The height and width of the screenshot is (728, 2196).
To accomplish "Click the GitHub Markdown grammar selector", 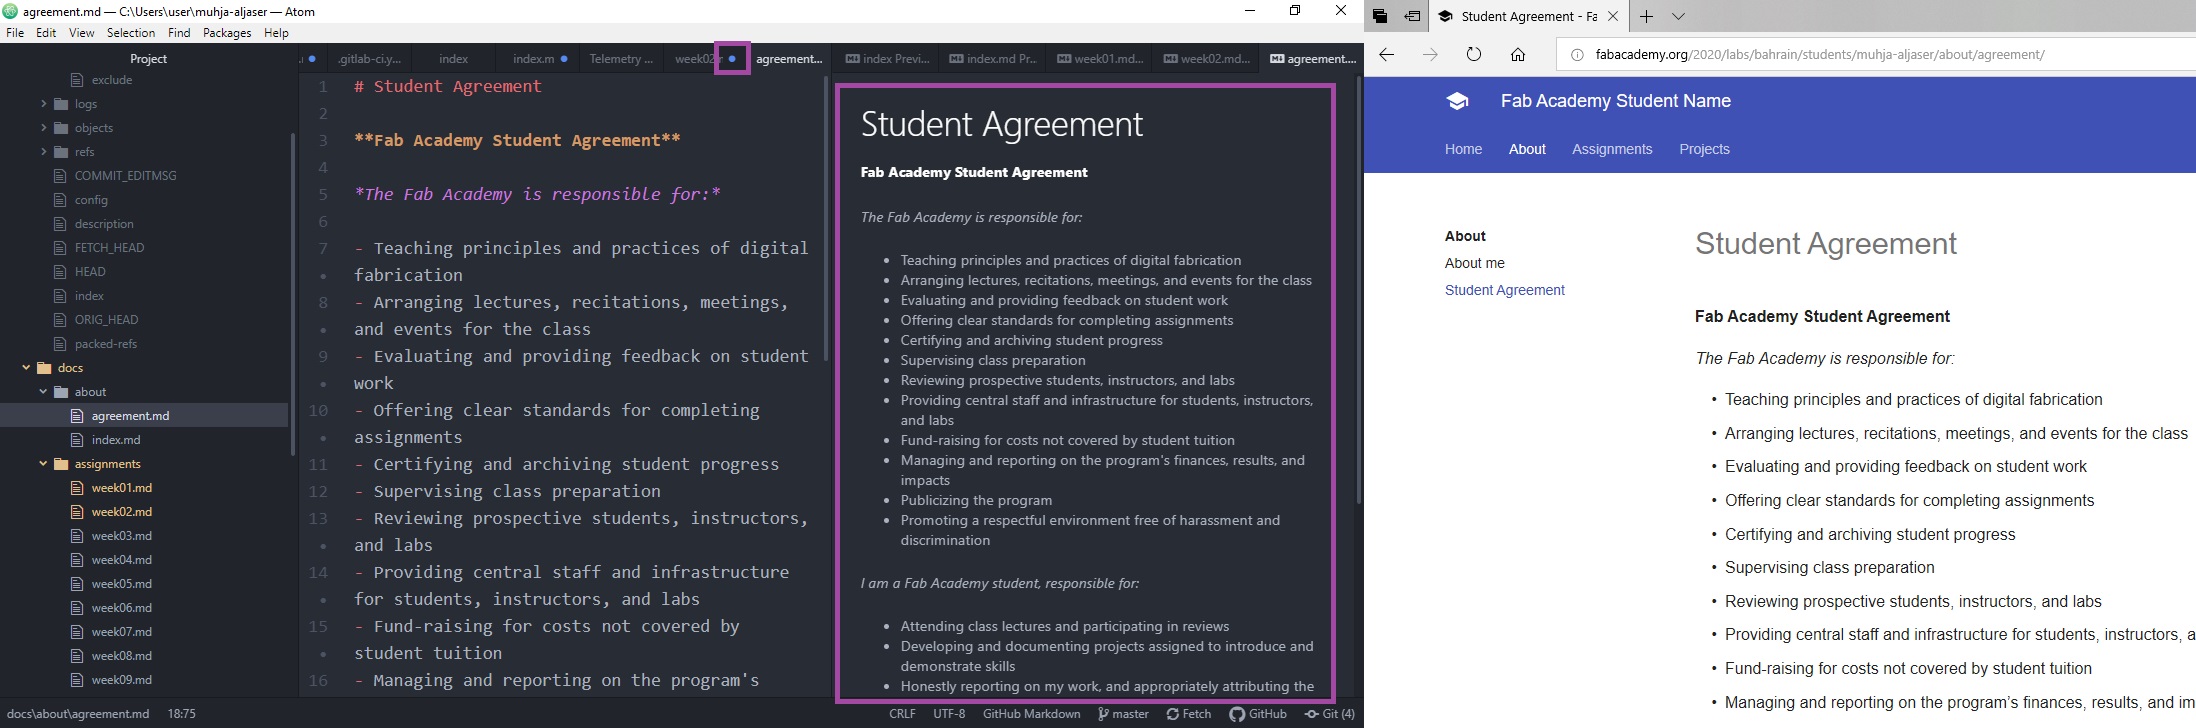I will (1031, 714).
